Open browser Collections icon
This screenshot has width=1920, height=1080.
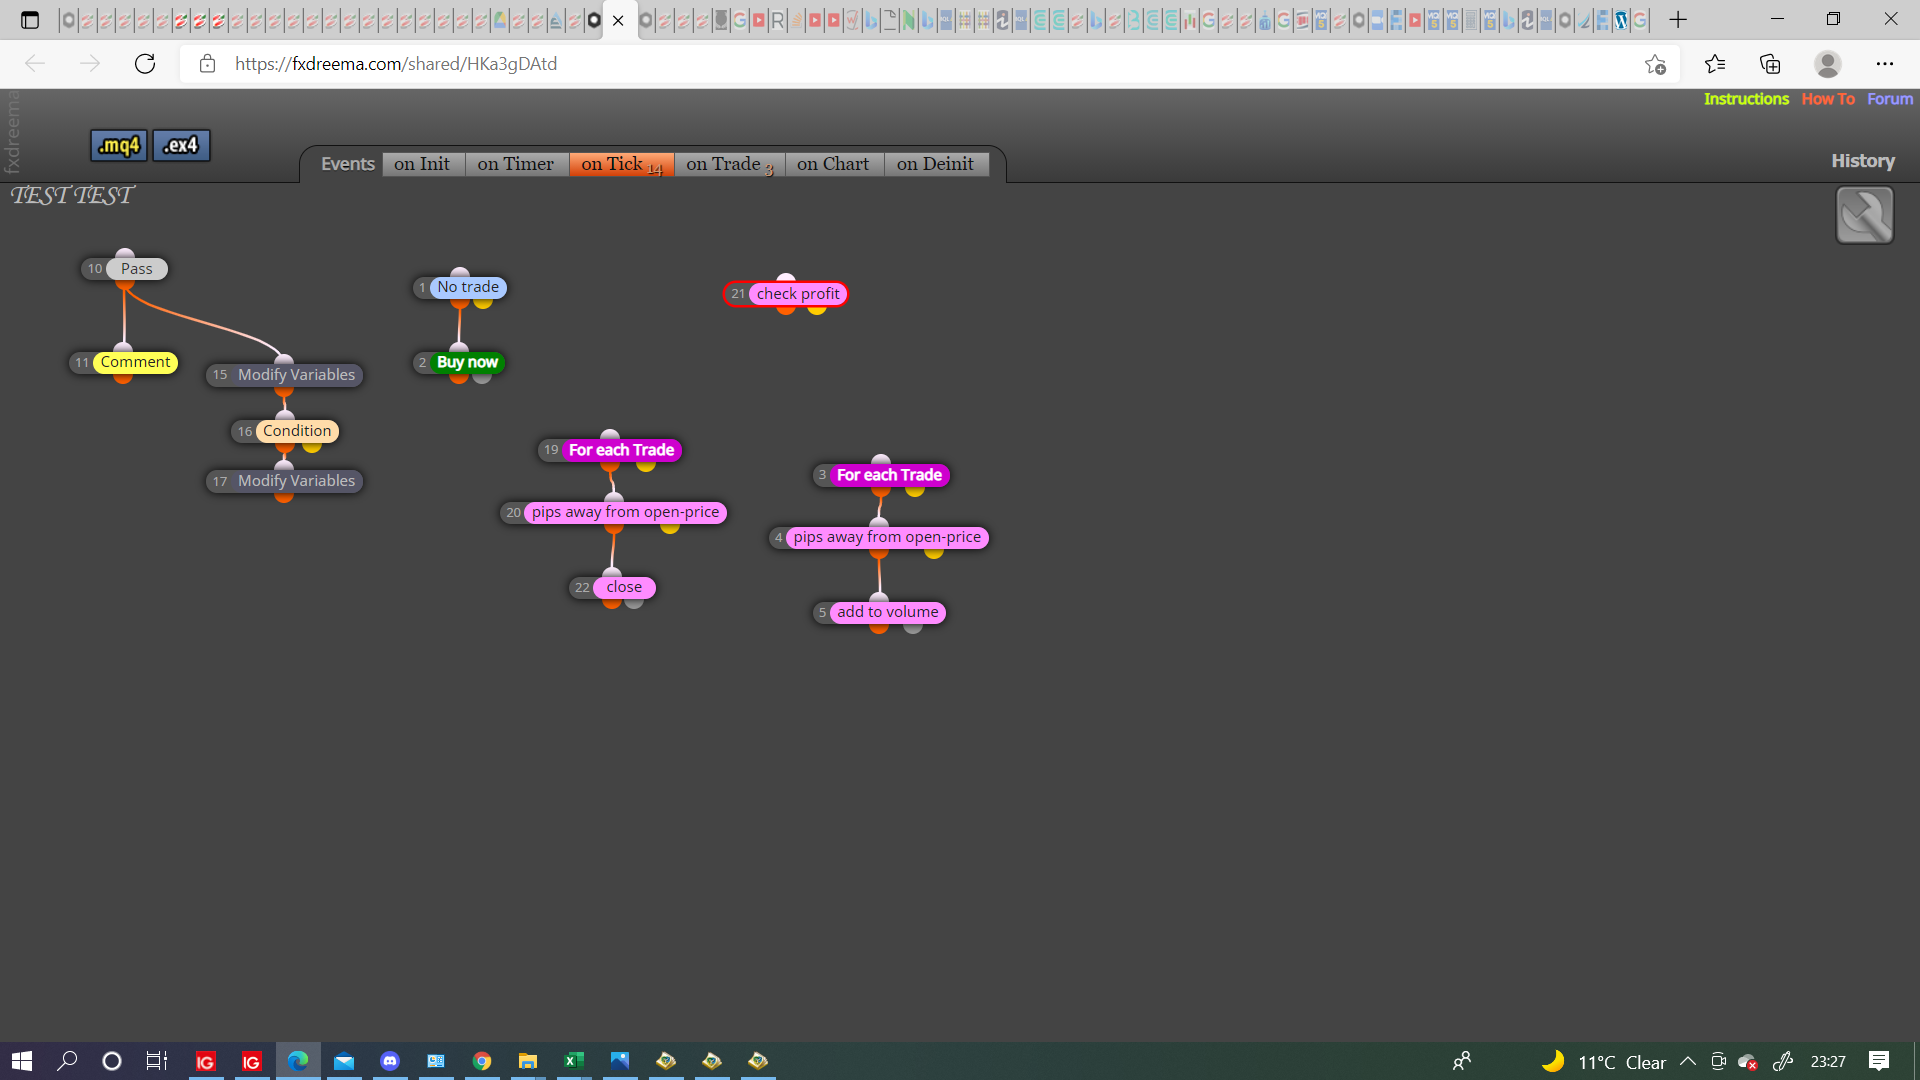click(x=1770, y=64)
